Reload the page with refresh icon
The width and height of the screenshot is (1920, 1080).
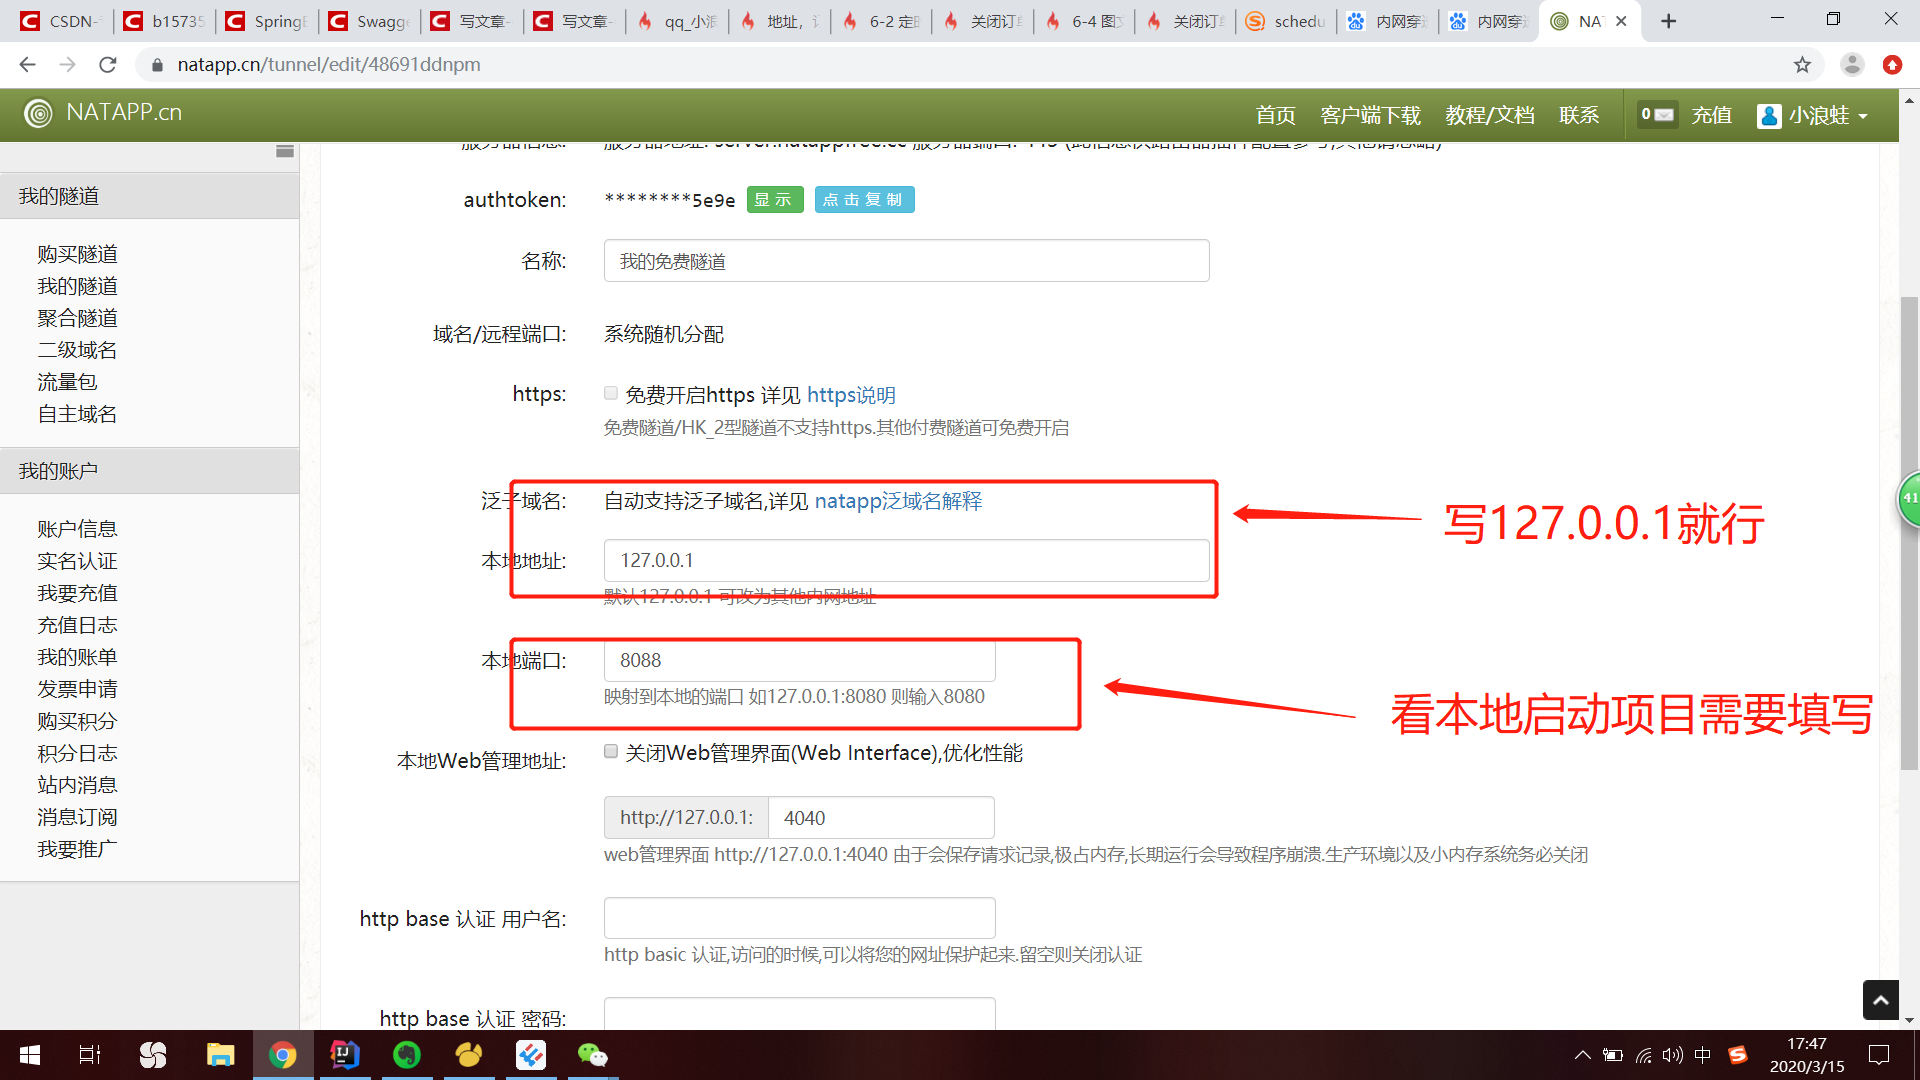tap(108, 64)
